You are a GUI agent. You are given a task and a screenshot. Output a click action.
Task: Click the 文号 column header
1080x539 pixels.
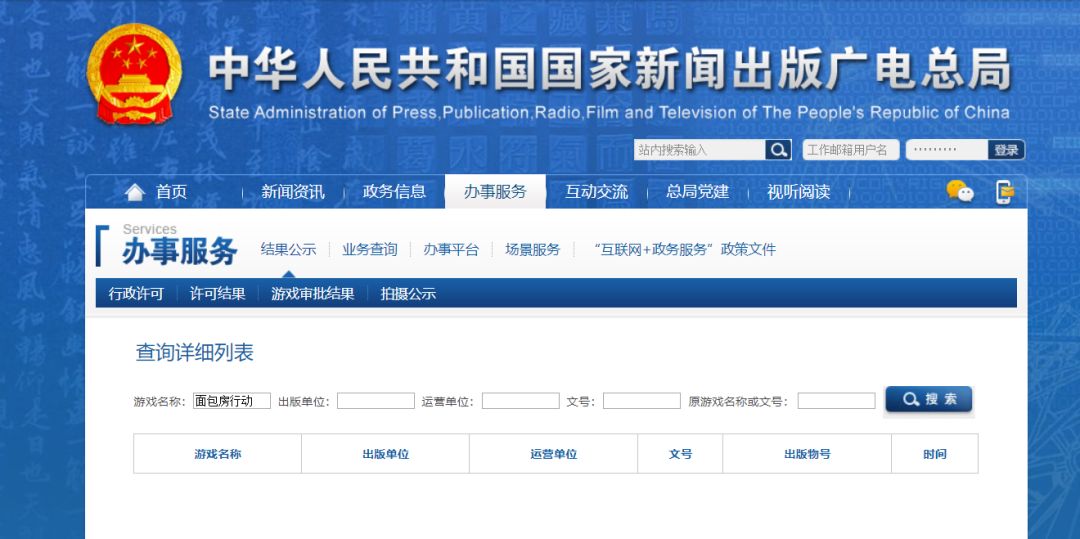click(x=681, y=454)
